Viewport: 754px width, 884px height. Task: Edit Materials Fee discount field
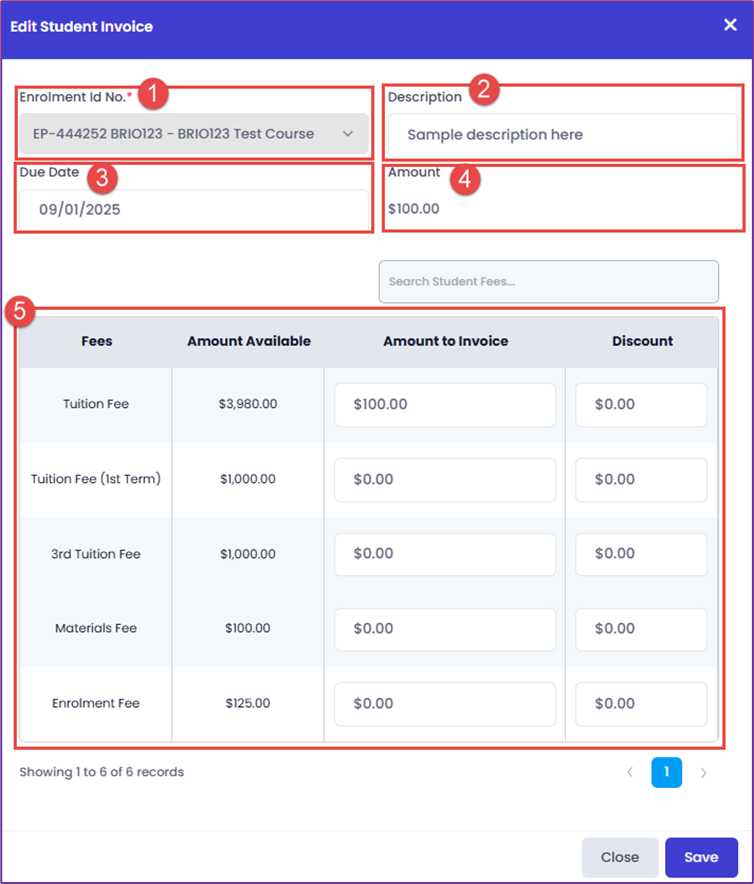(x=641, y=629)
